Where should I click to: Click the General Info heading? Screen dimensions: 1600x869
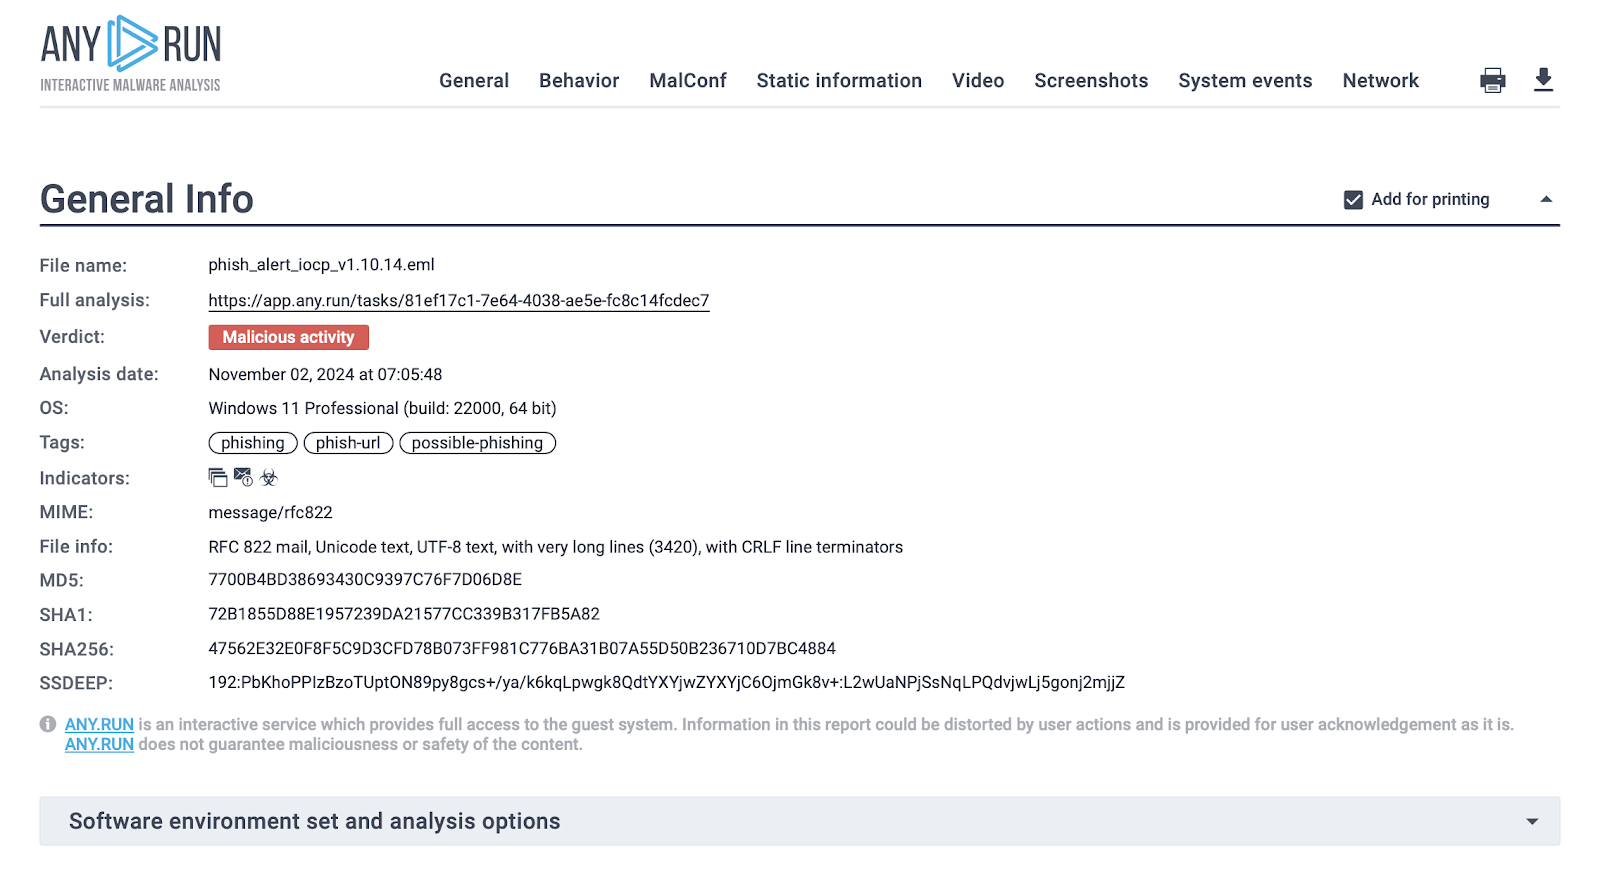(x=146, y=199)
